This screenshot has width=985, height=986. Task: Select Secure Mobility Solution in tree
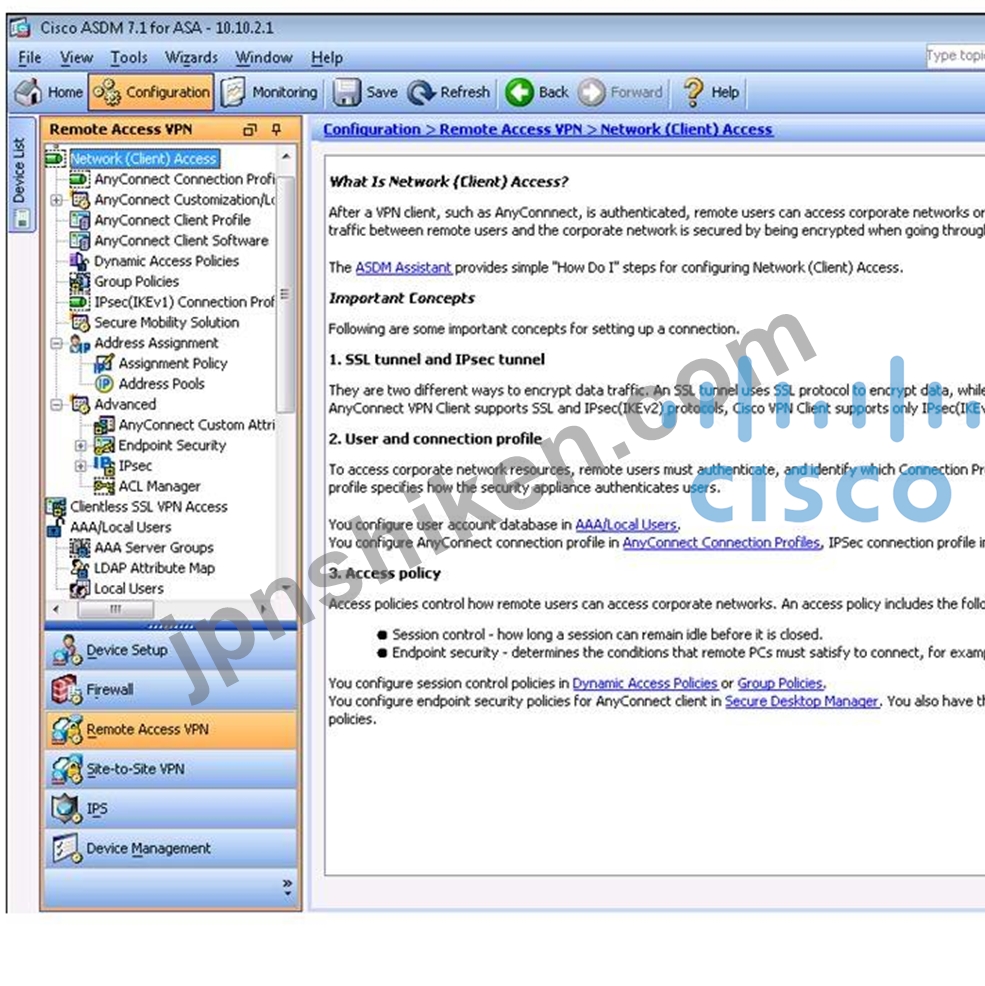pos(167,323)
